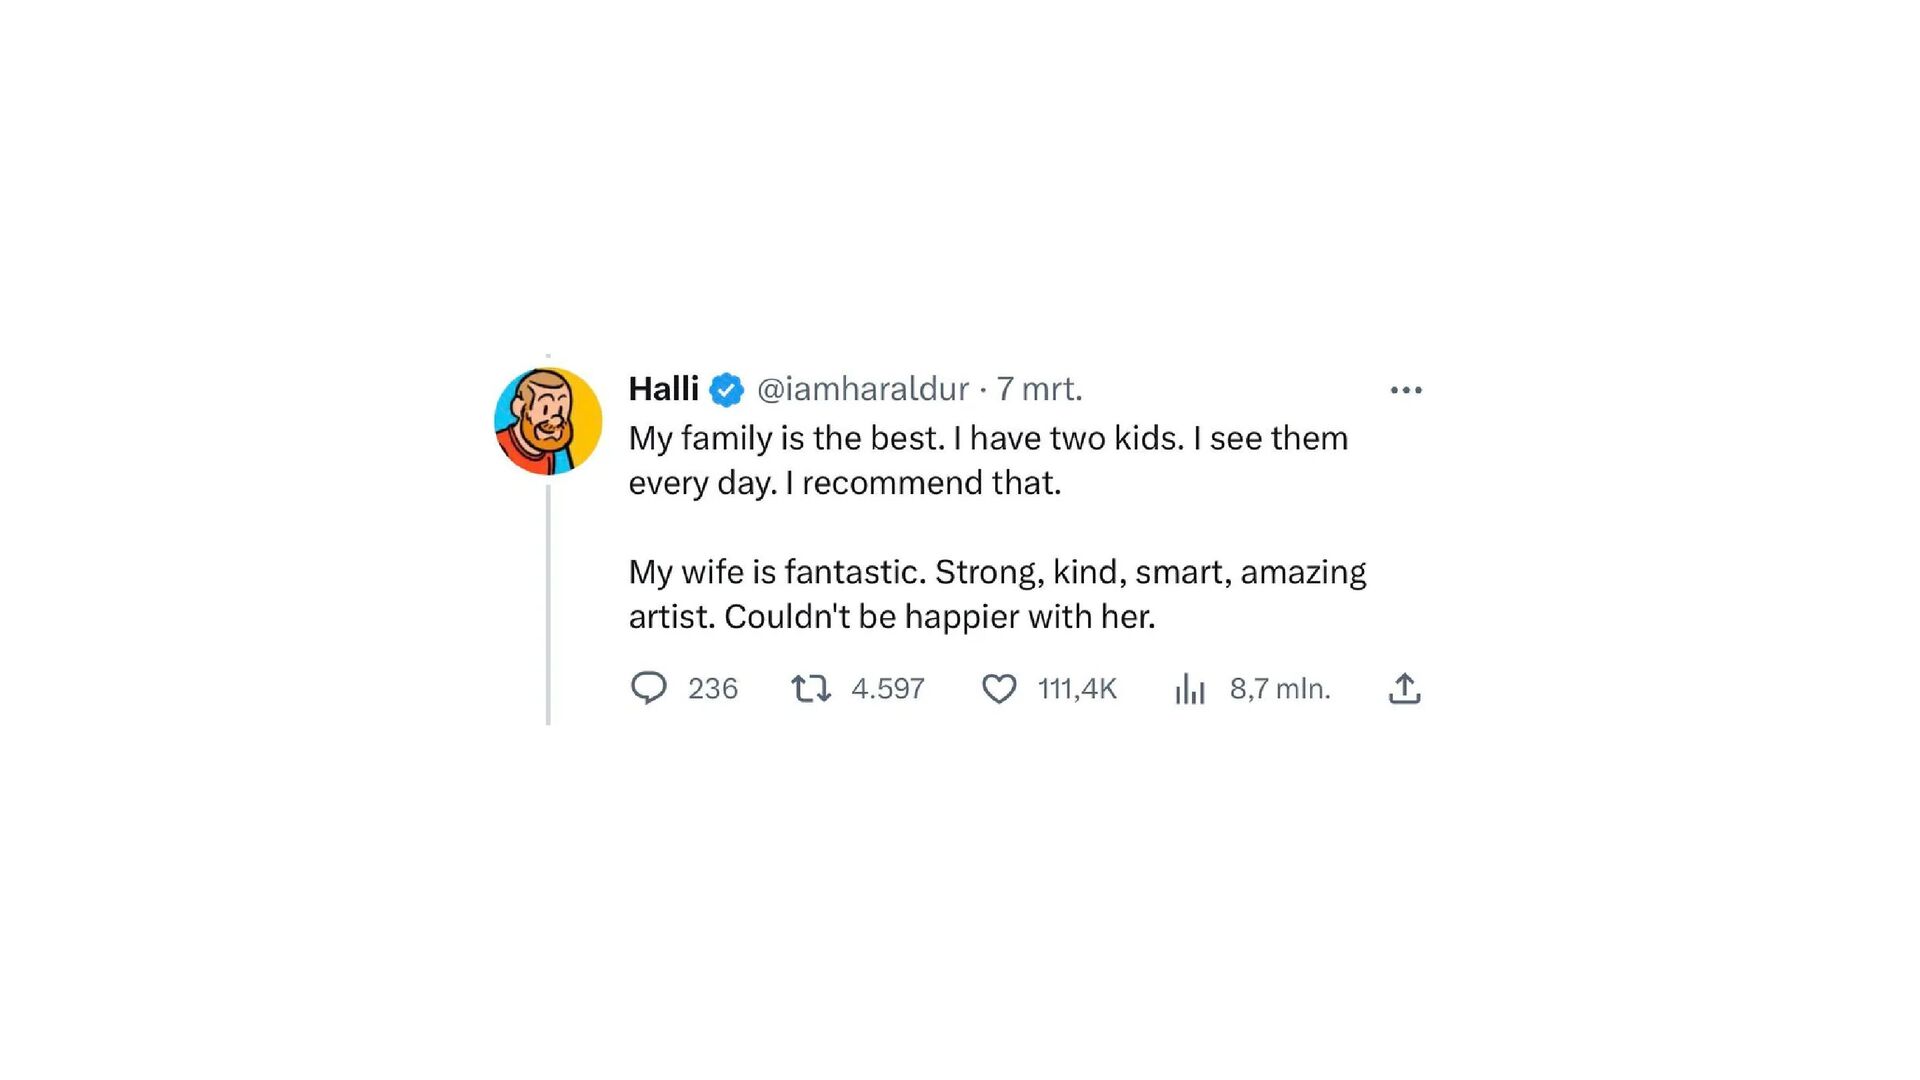Click the 8,7 mln. views count
The height and width of the screenshot is (1080, 1920).
tap(1279, 689)
